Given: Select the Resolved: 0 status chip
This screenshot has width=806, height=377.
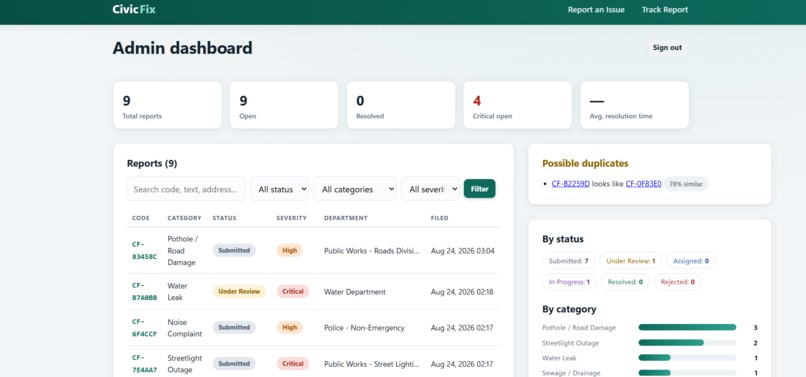Looking at the screenshot, I should 625,282.
